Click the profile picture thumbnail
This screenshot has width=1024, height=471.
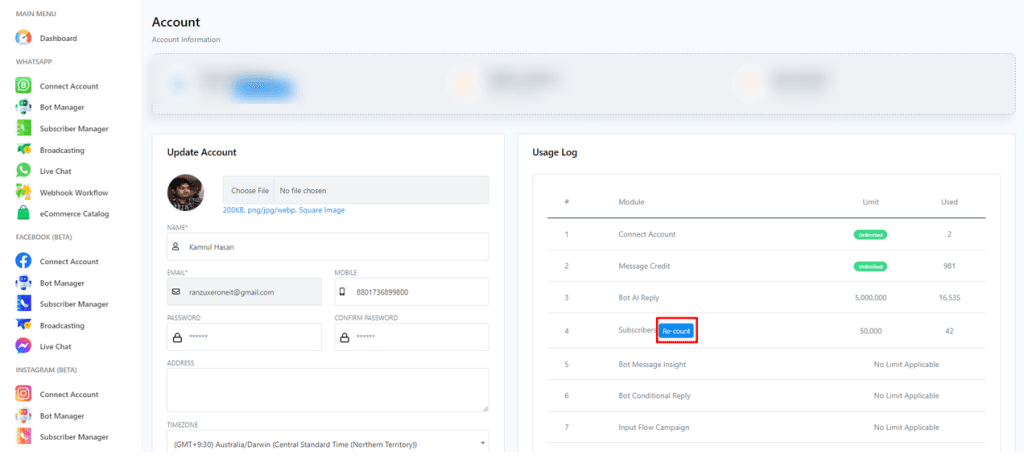(x=185, y=191)
